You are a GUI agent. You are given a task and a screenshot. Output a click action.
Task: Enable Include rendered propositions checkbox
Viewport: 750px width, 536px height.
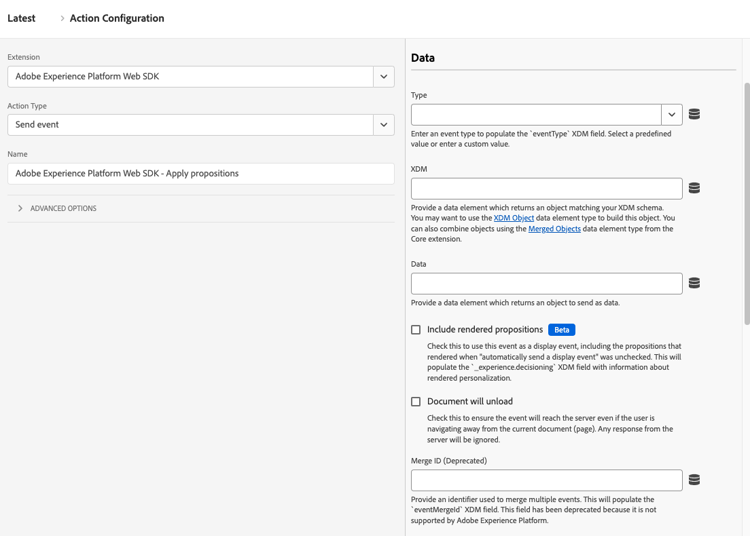(416, 330)
